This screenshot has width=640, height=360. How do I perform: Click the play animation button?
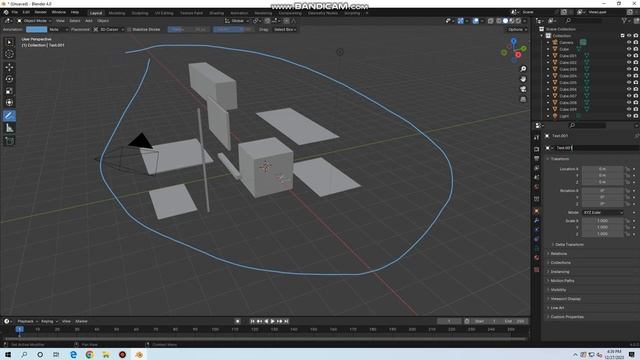pos(273,321)
